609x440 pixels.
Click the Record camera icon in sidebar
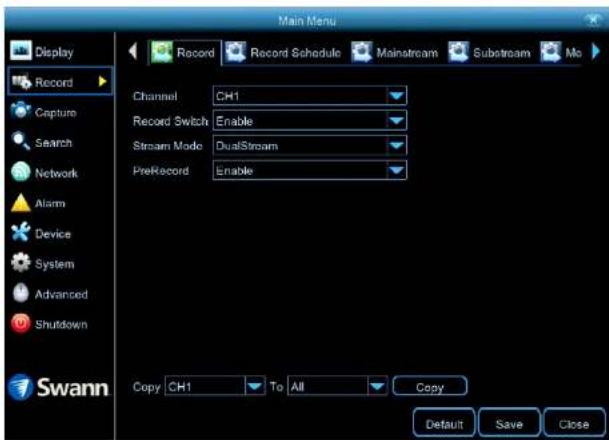point(21,82)
